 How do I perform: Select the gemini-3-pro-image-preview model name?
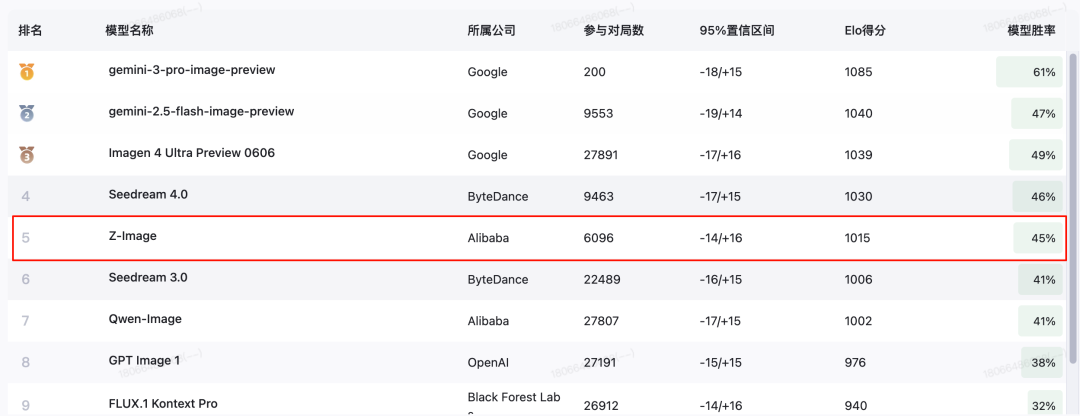pyautogui.click(x=192, y=70)
